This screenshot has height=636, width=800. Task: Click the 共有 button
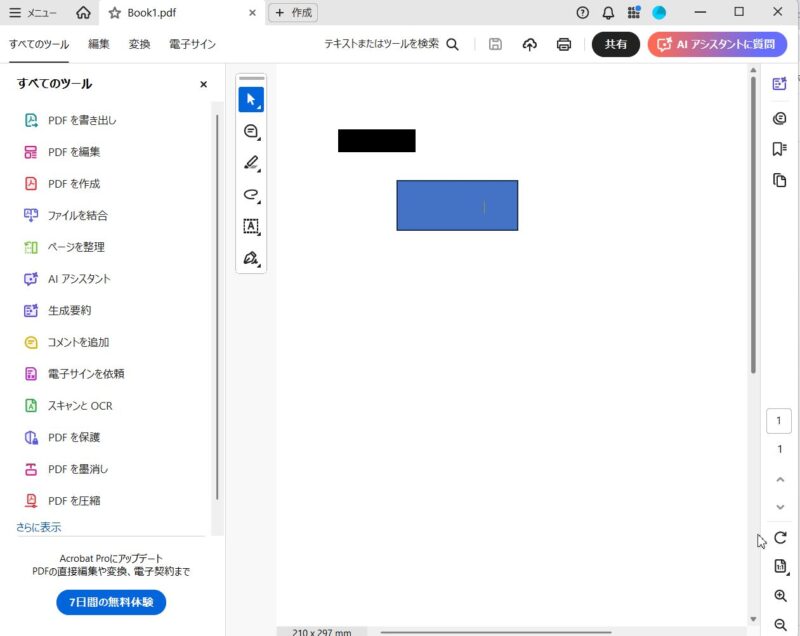click(x=616, y=44)
